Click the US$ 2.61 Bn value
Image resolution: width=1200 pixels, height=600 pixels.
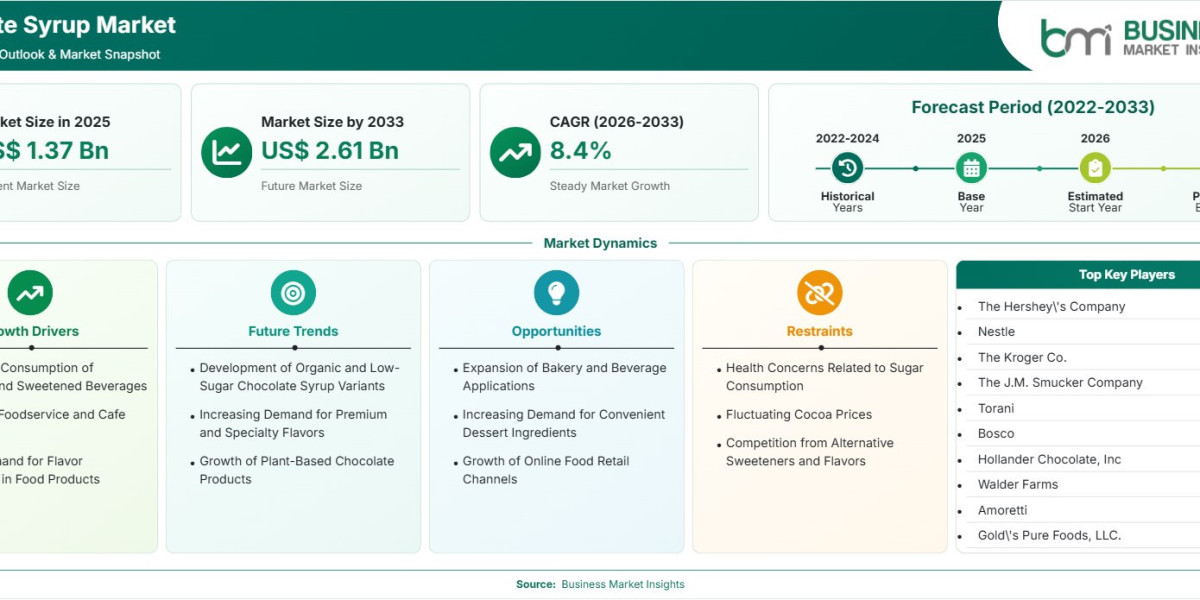330,151
